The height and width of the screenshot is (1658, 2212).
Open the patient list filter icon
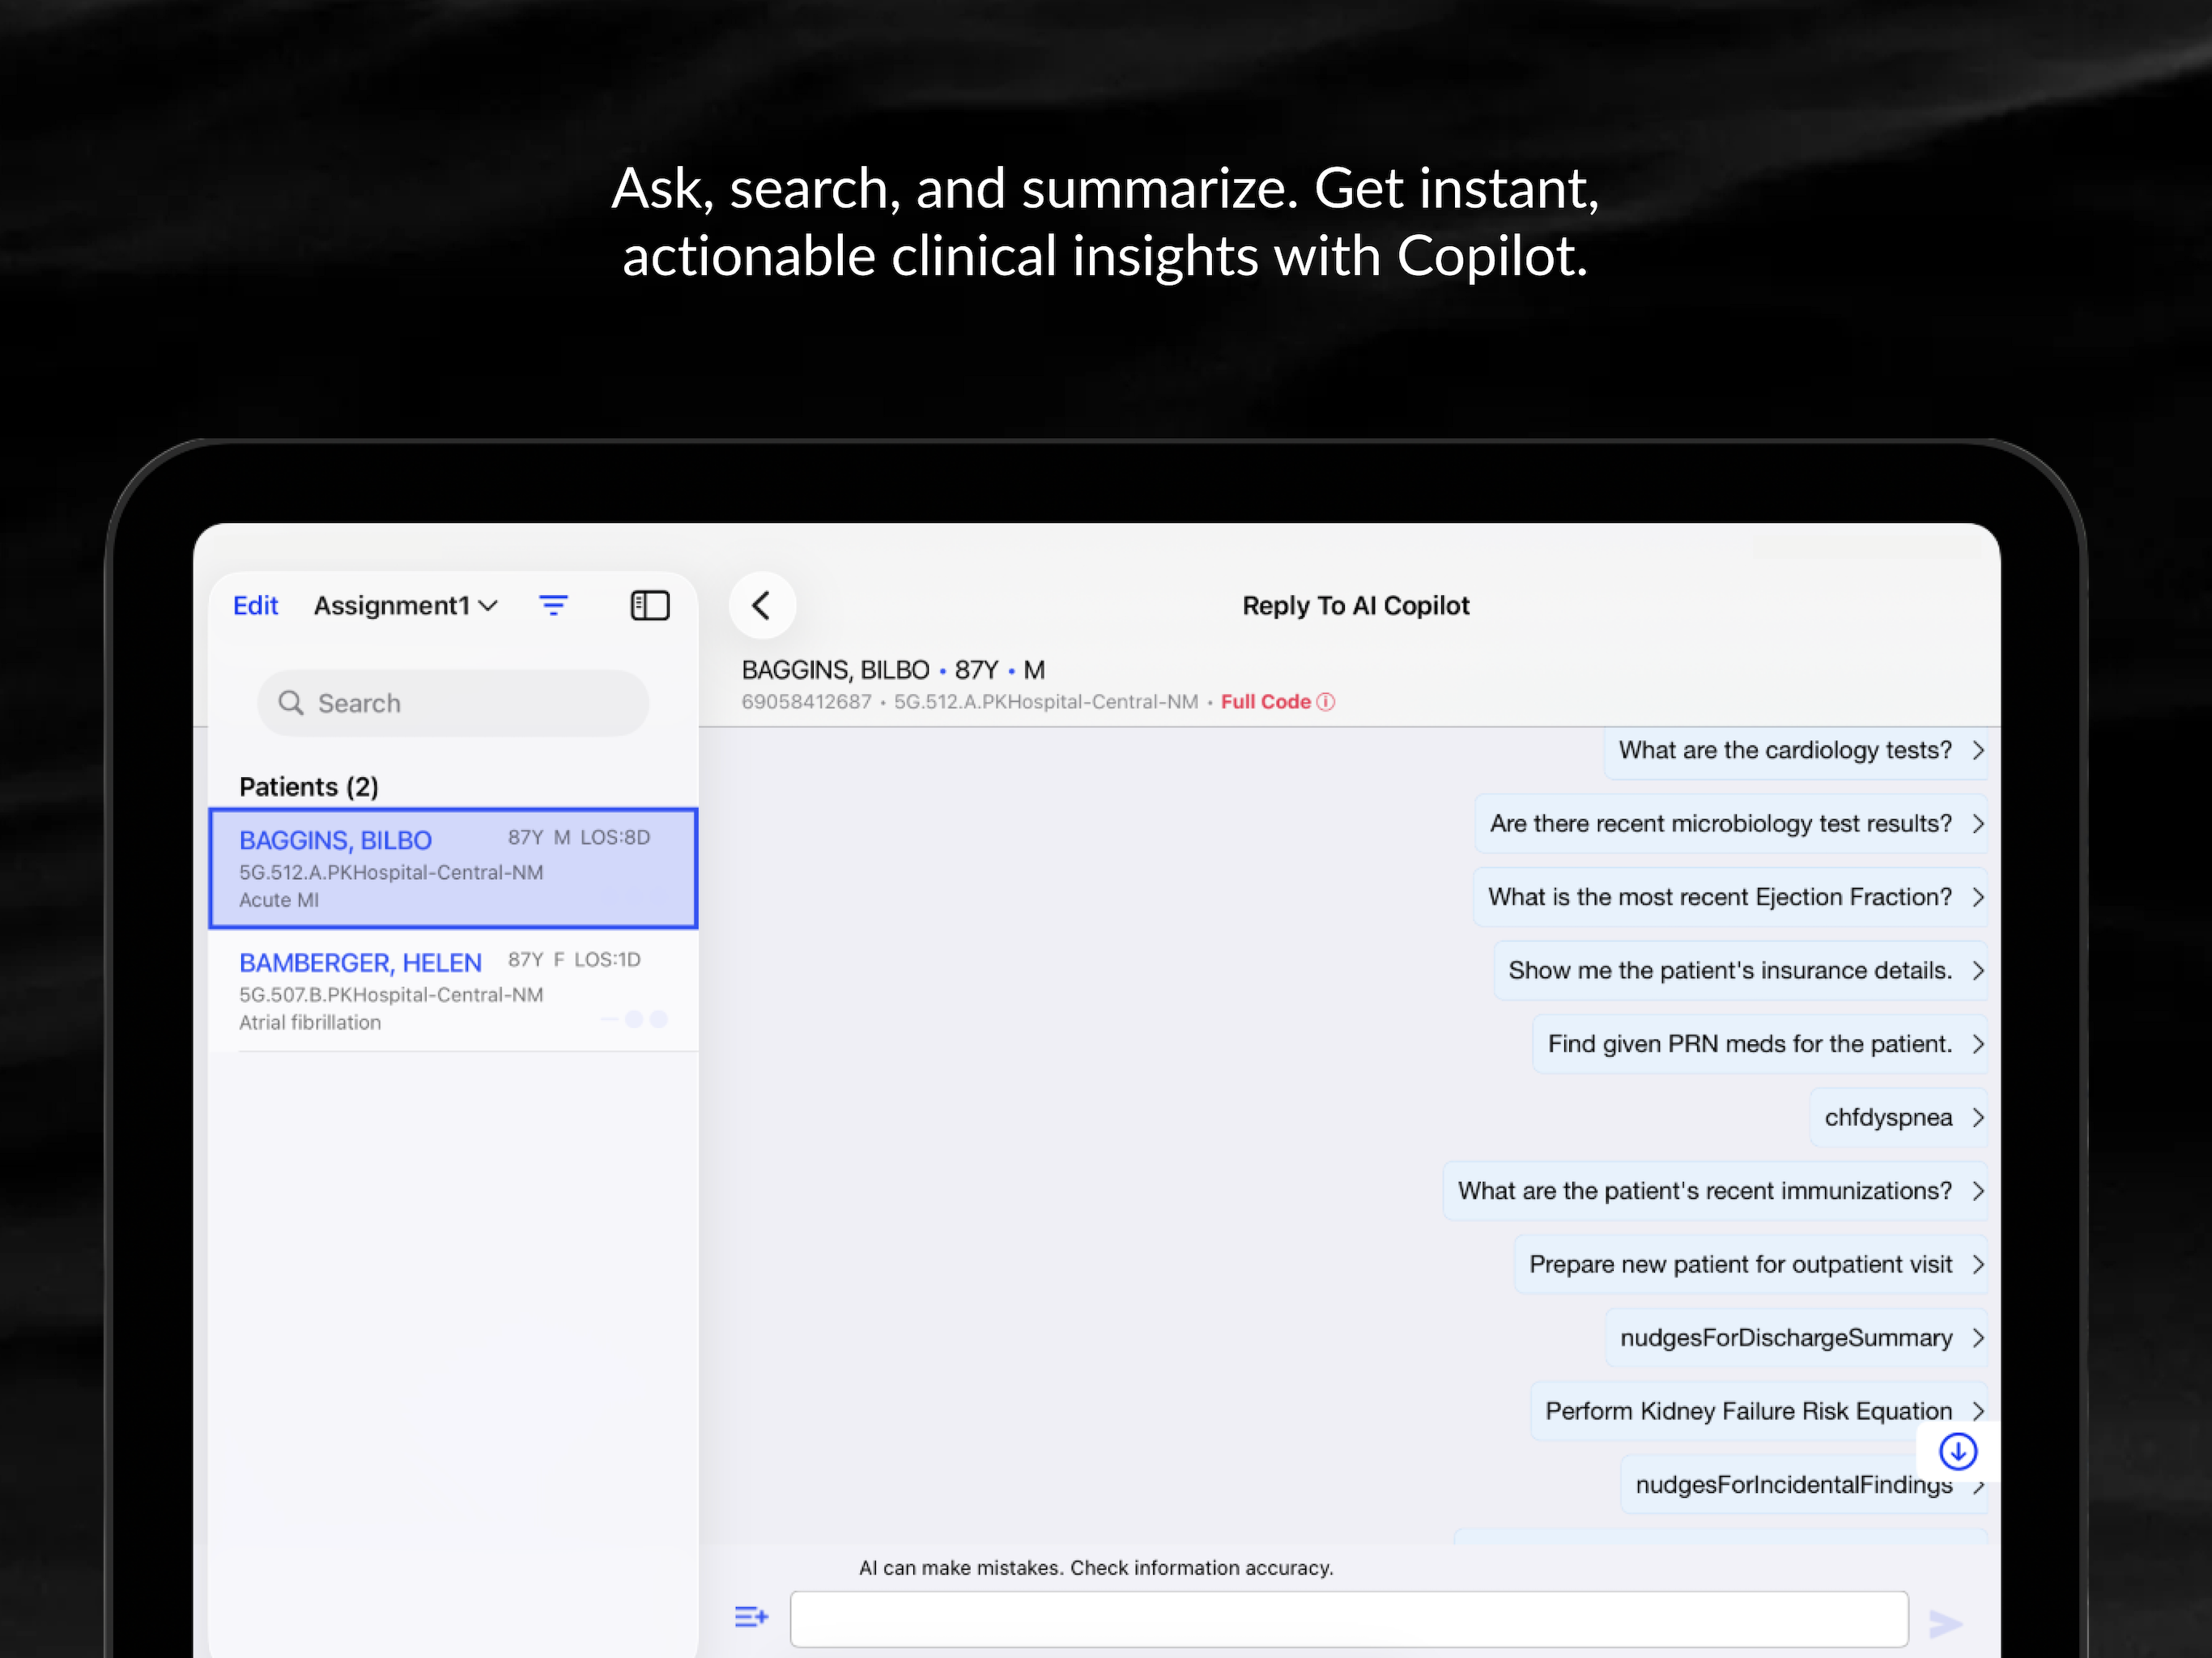tap(553, 605)
